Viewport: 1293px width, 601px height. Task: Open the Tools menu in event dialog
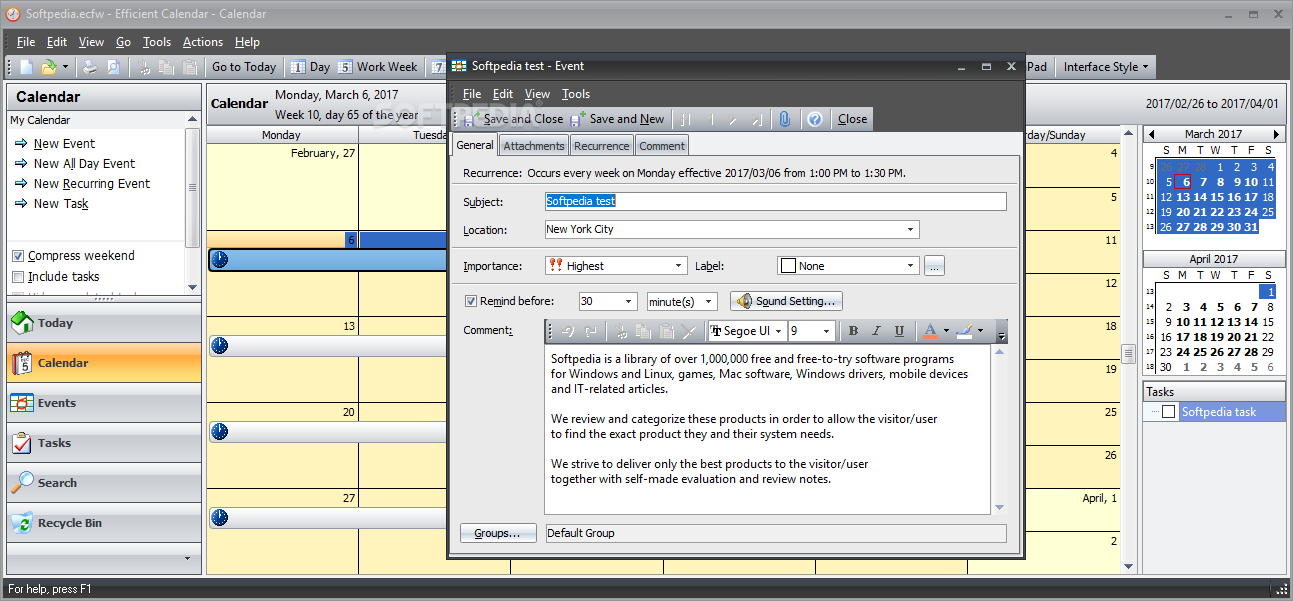pos(576,94)
